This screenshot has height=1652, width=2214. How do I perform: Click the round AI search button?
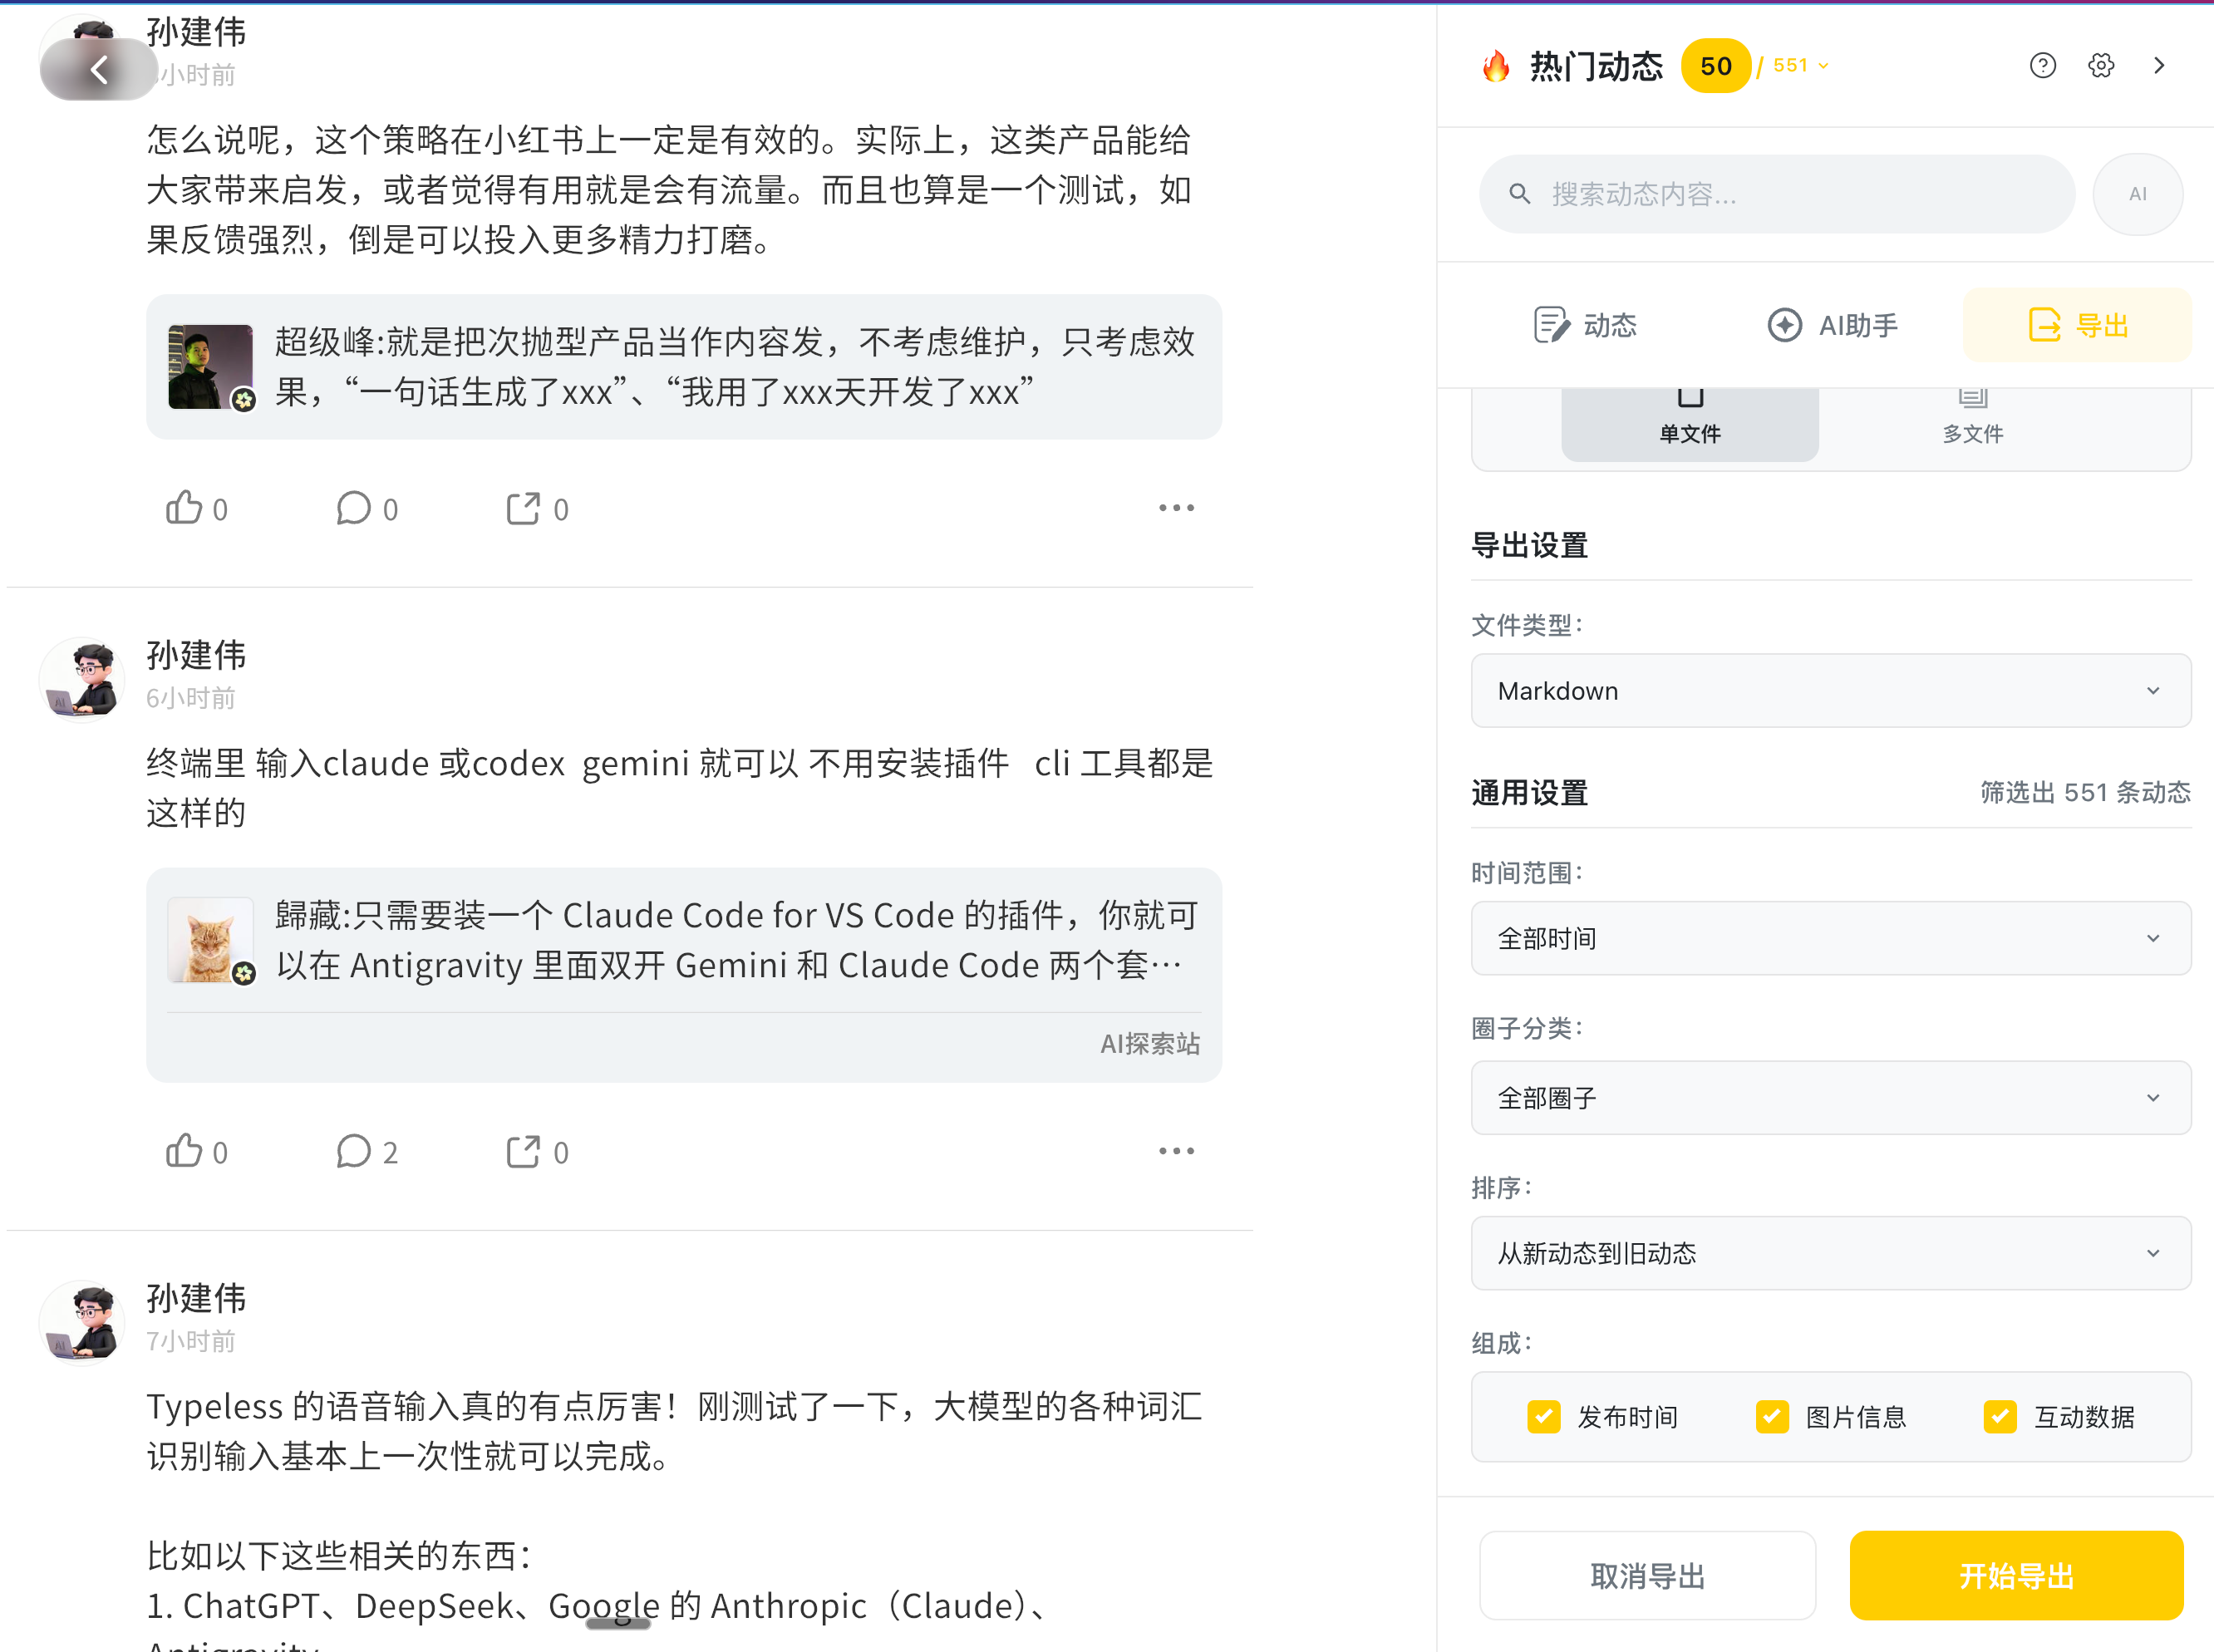(2137, 194)
